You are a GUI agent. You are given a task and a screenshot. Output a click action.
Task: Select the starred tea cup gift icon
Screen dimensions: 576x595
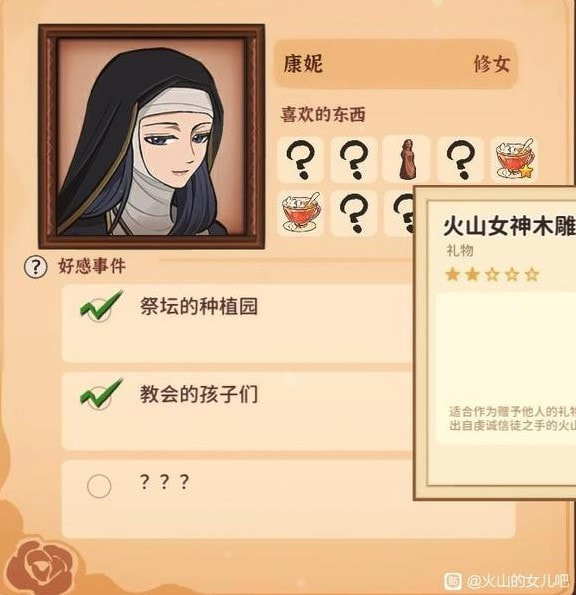[x=515, y=159]
